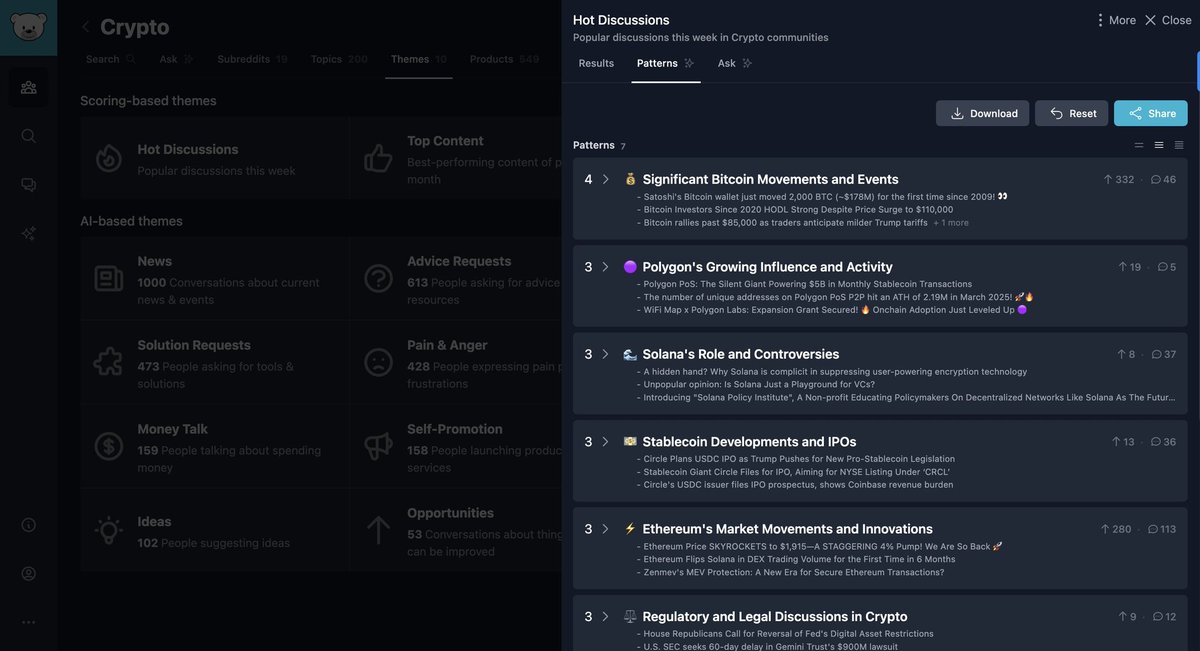Image resolution: width=1200 pixels, height=651 pixels.
Task: Click the Advice Requests question mark icon
Action: [378, 278]
